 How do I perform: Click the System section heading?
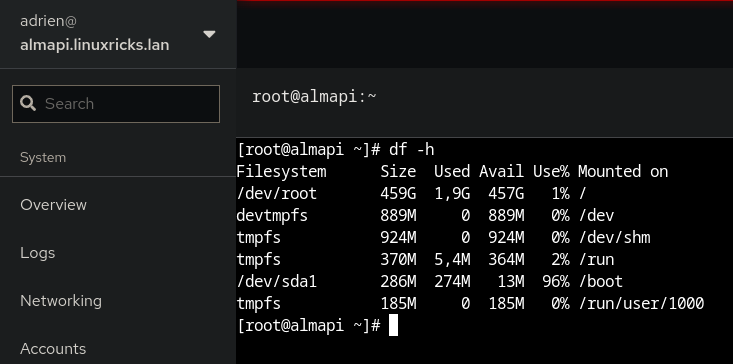(x=43, y=157)
